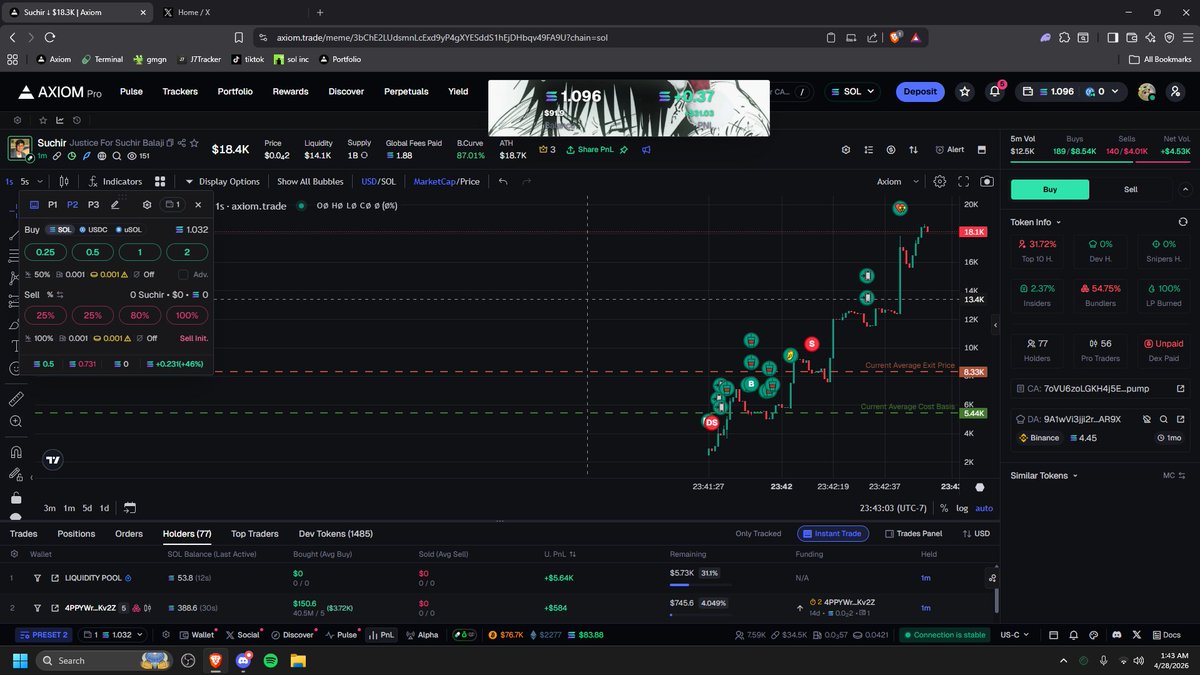Click Share PnL

[590, 149]
